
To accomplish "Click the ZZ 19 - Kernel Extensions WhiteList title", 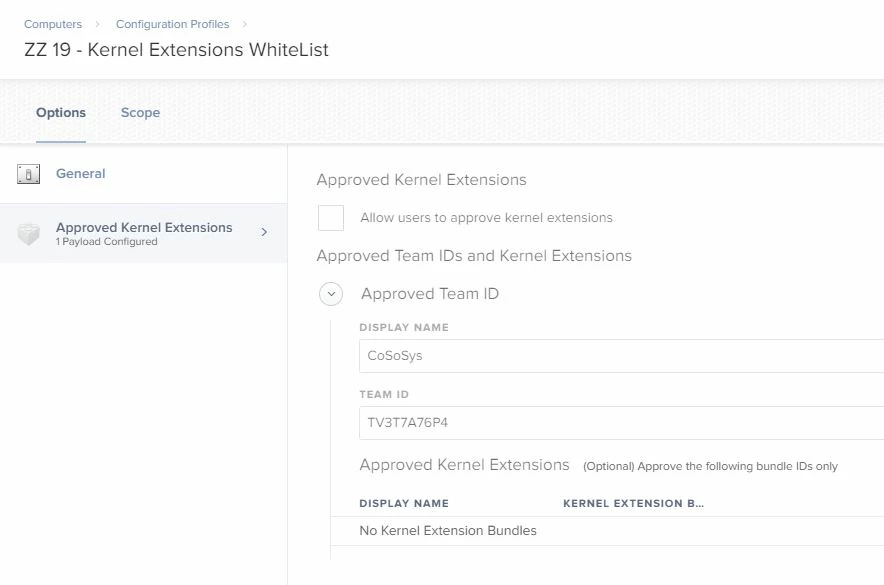I will click(176, 50).
